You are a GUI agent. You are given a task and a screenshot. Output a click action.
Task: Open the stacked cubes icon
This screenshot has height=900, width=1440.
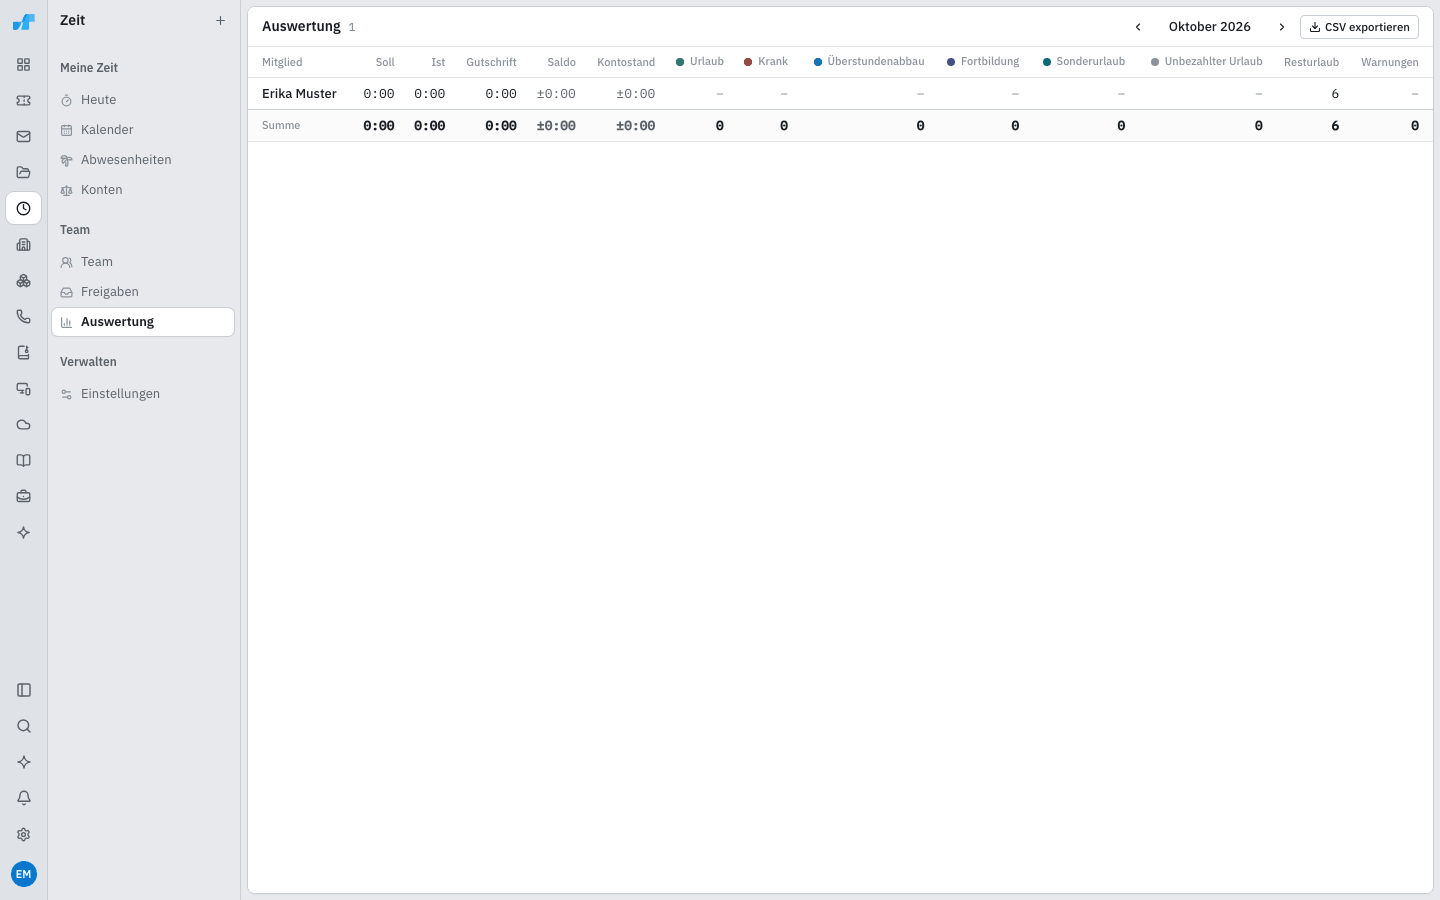tap(24, 281)
